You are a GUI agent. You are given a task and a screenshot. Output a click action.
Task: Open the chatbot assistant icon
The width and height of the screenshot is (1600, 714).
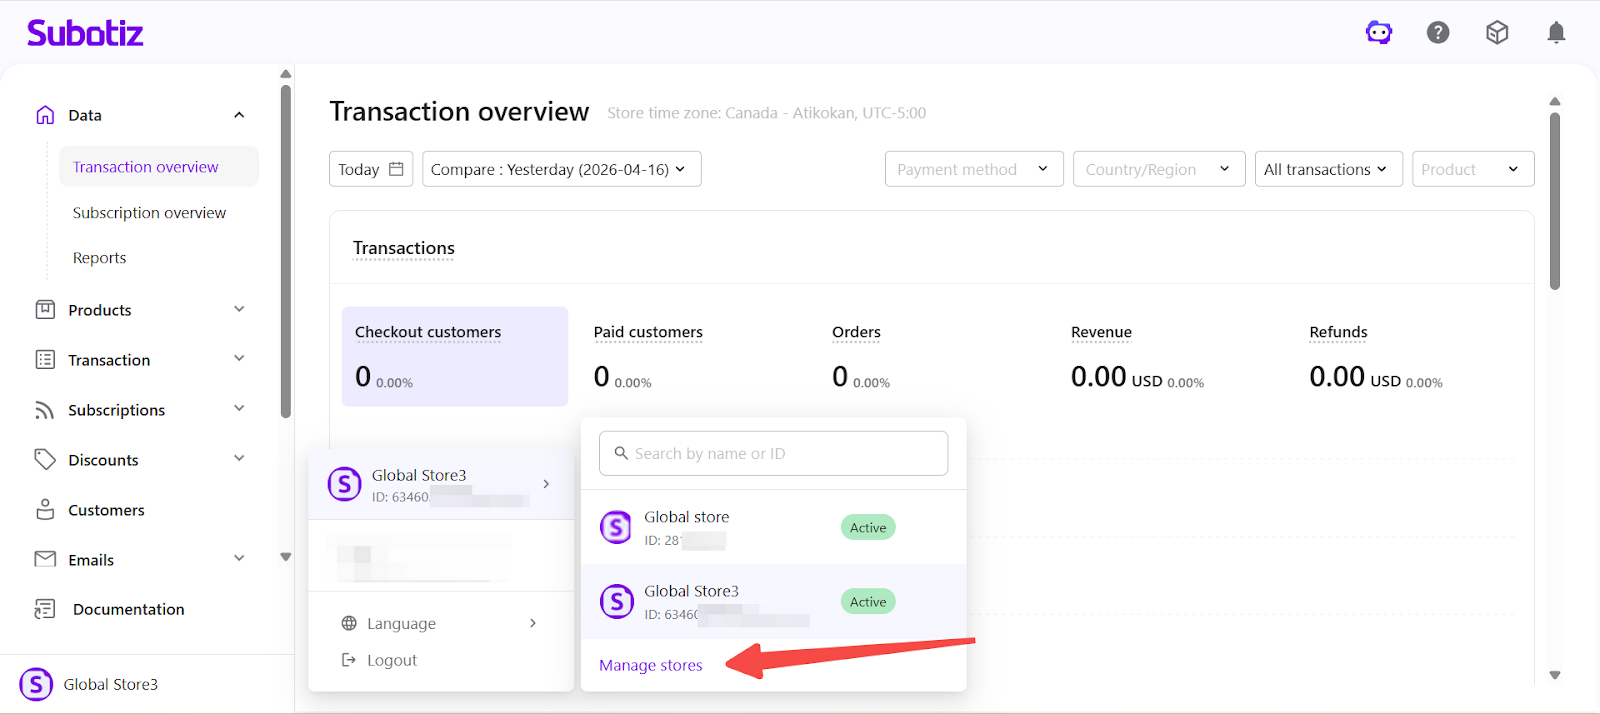(1379, 33)
